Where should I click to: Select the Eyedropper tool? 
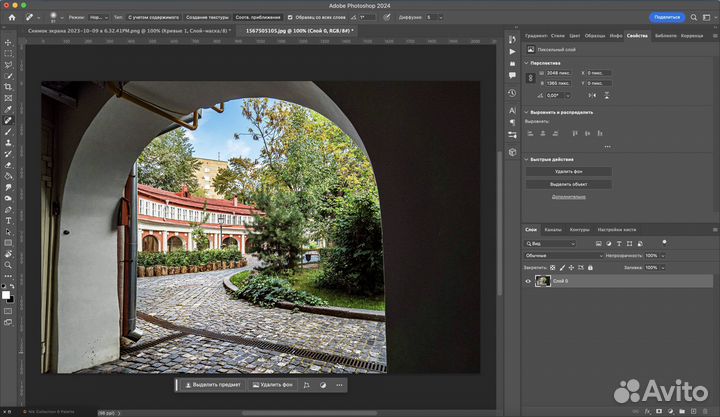[x=8, y=109]
